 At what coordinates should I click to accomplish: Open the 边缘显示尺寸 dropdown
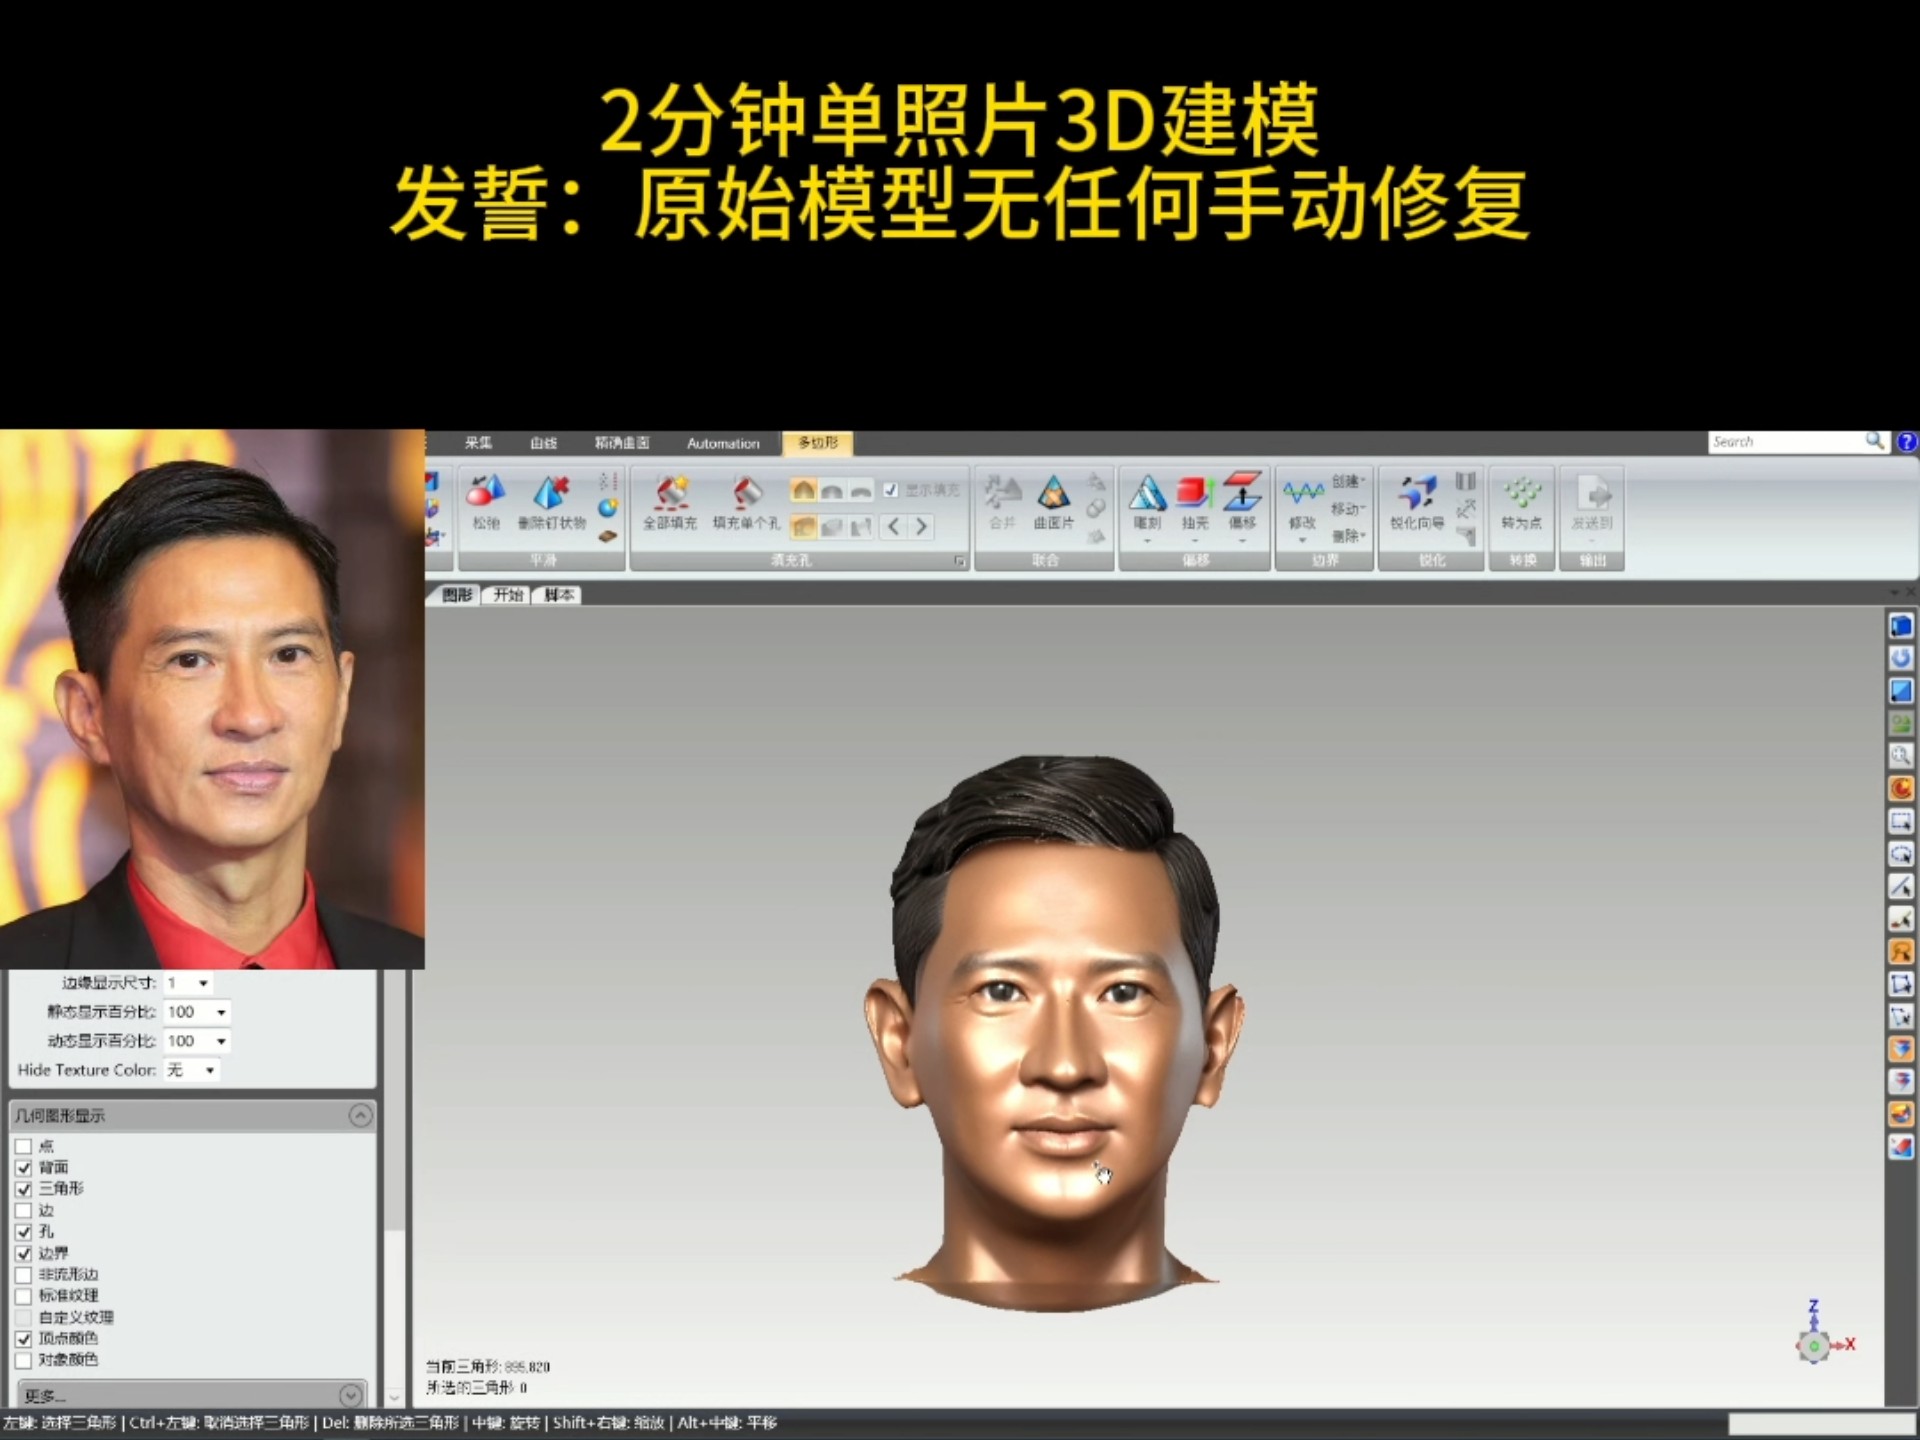[188, 983]
